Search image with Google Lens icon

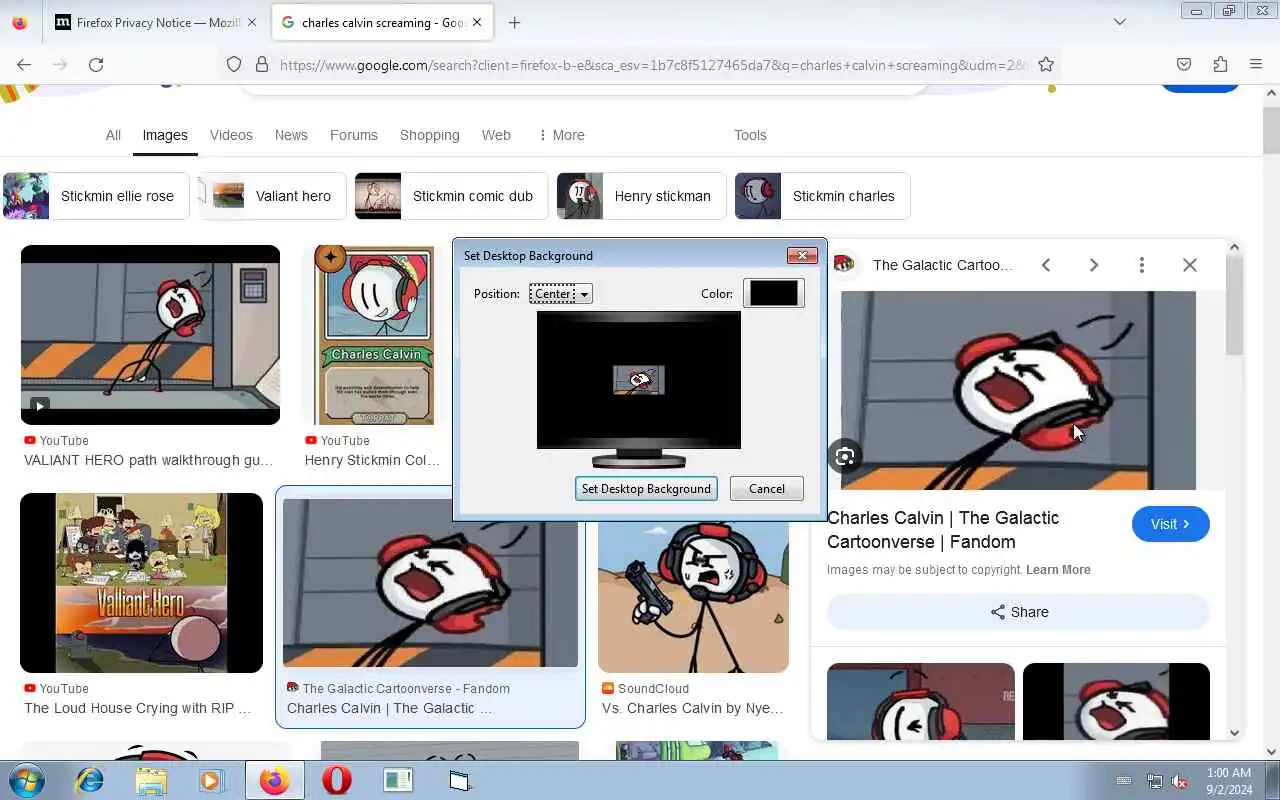[845, 457]
